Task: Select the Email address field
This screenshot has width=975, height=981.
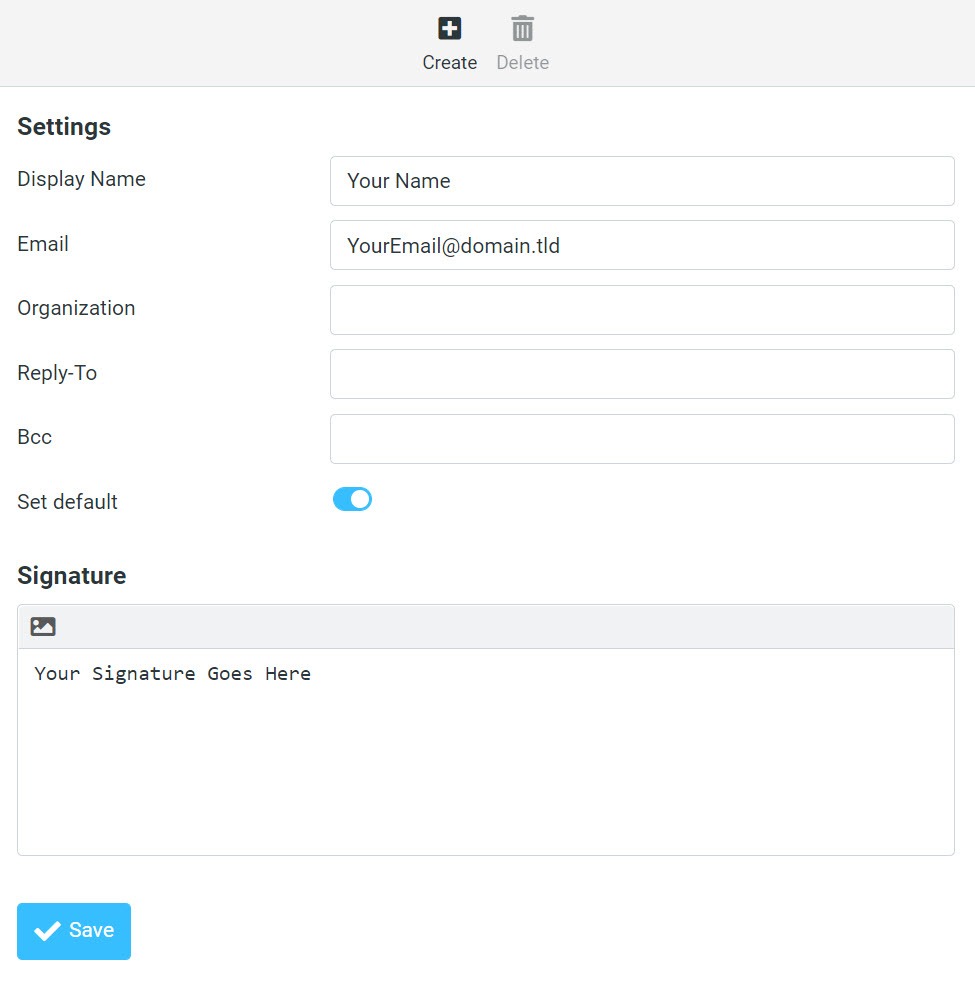Action: point(642,245)
